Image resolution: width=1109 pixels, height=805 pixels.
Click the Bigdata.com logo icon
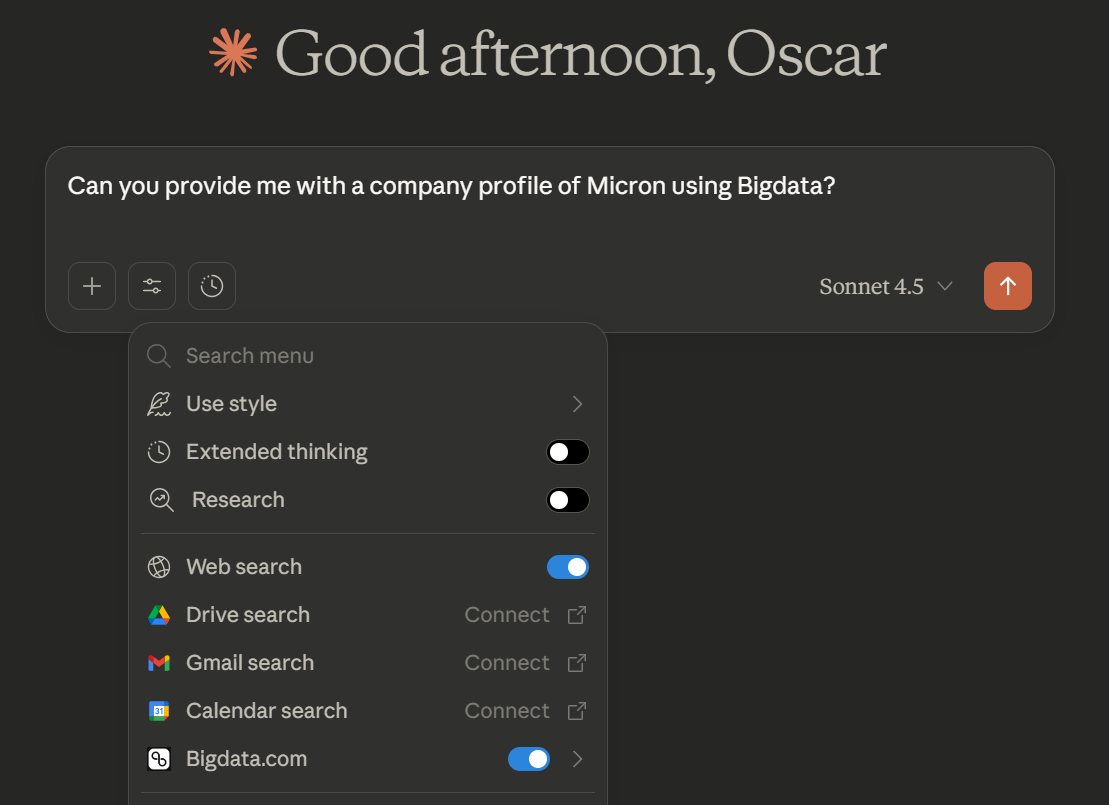[x=159, y=759]
